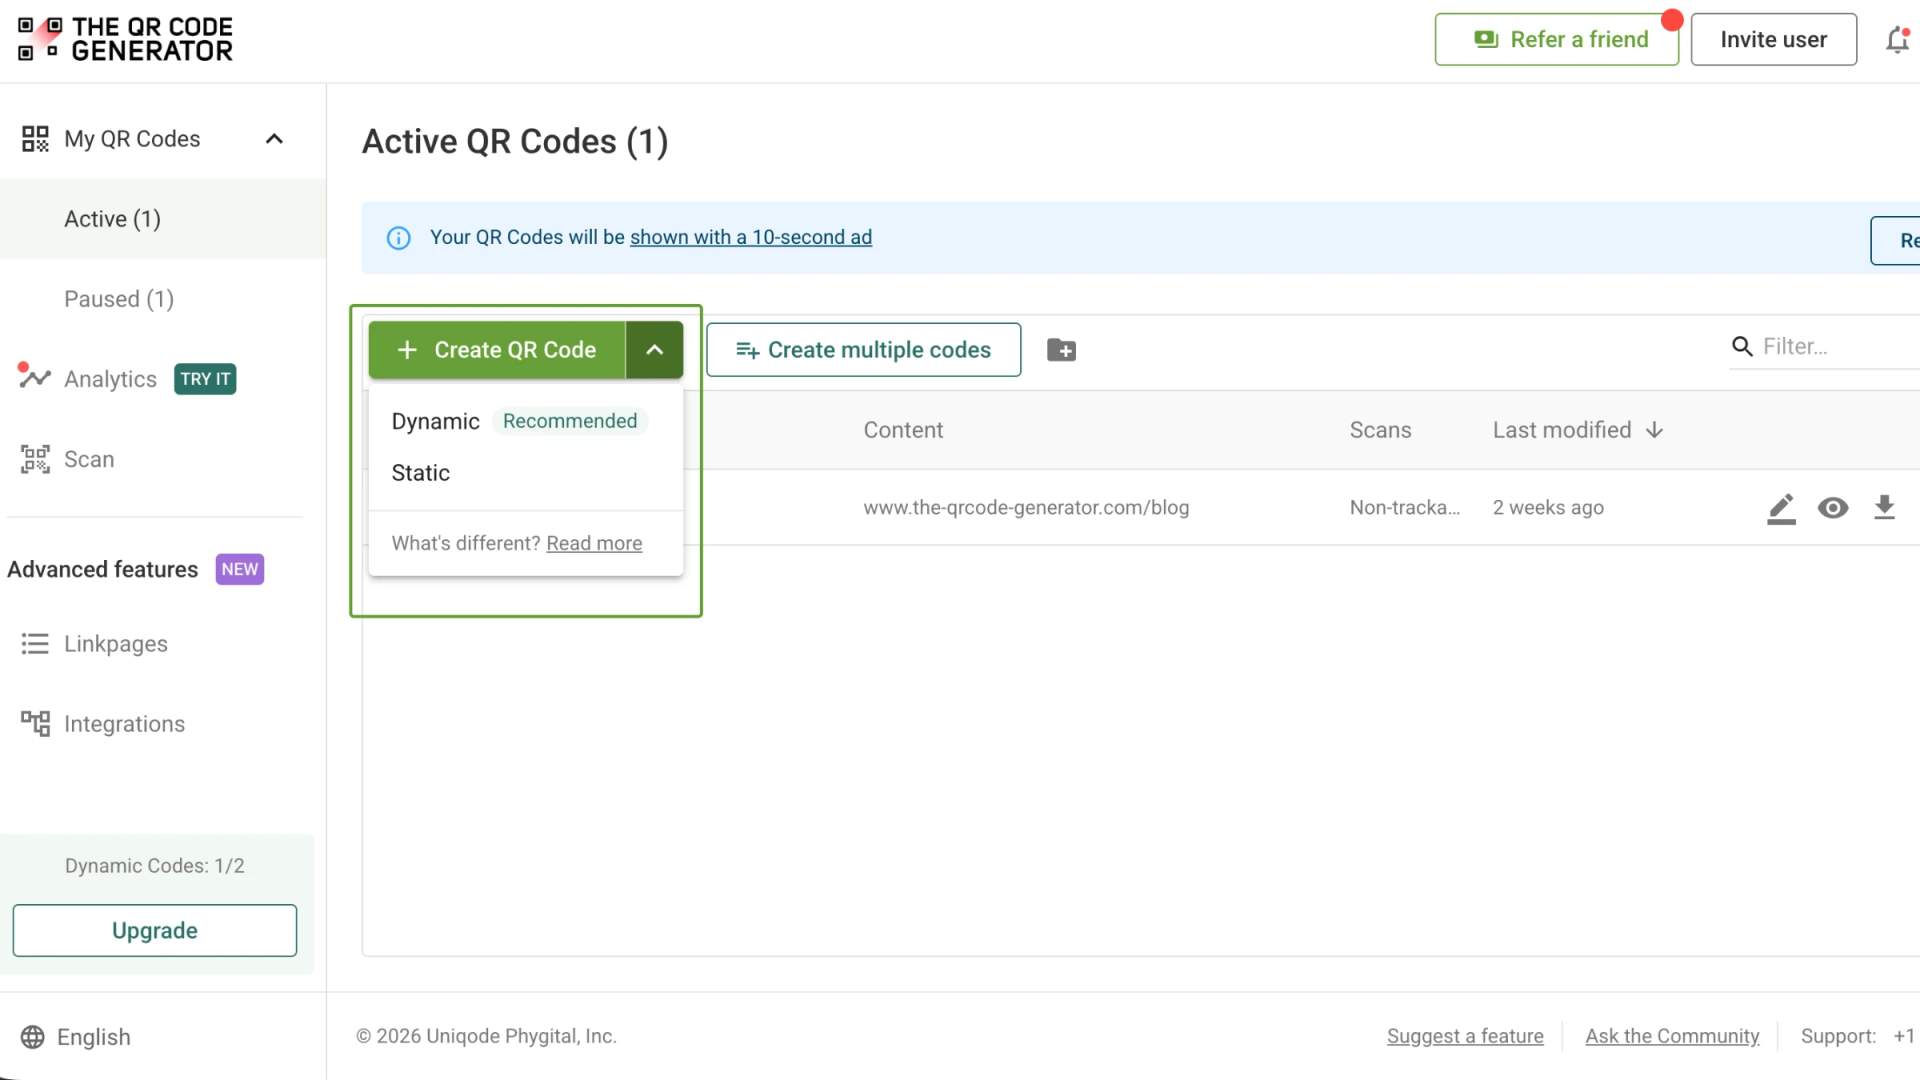Click the info icon in the ad banner
Screen dimensions: 1920x1080
tap(398, 238)
